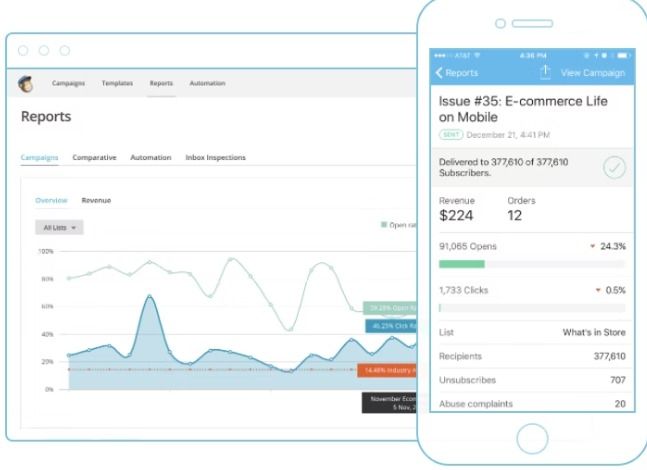Open the Templates menu item

coord(117,83)
